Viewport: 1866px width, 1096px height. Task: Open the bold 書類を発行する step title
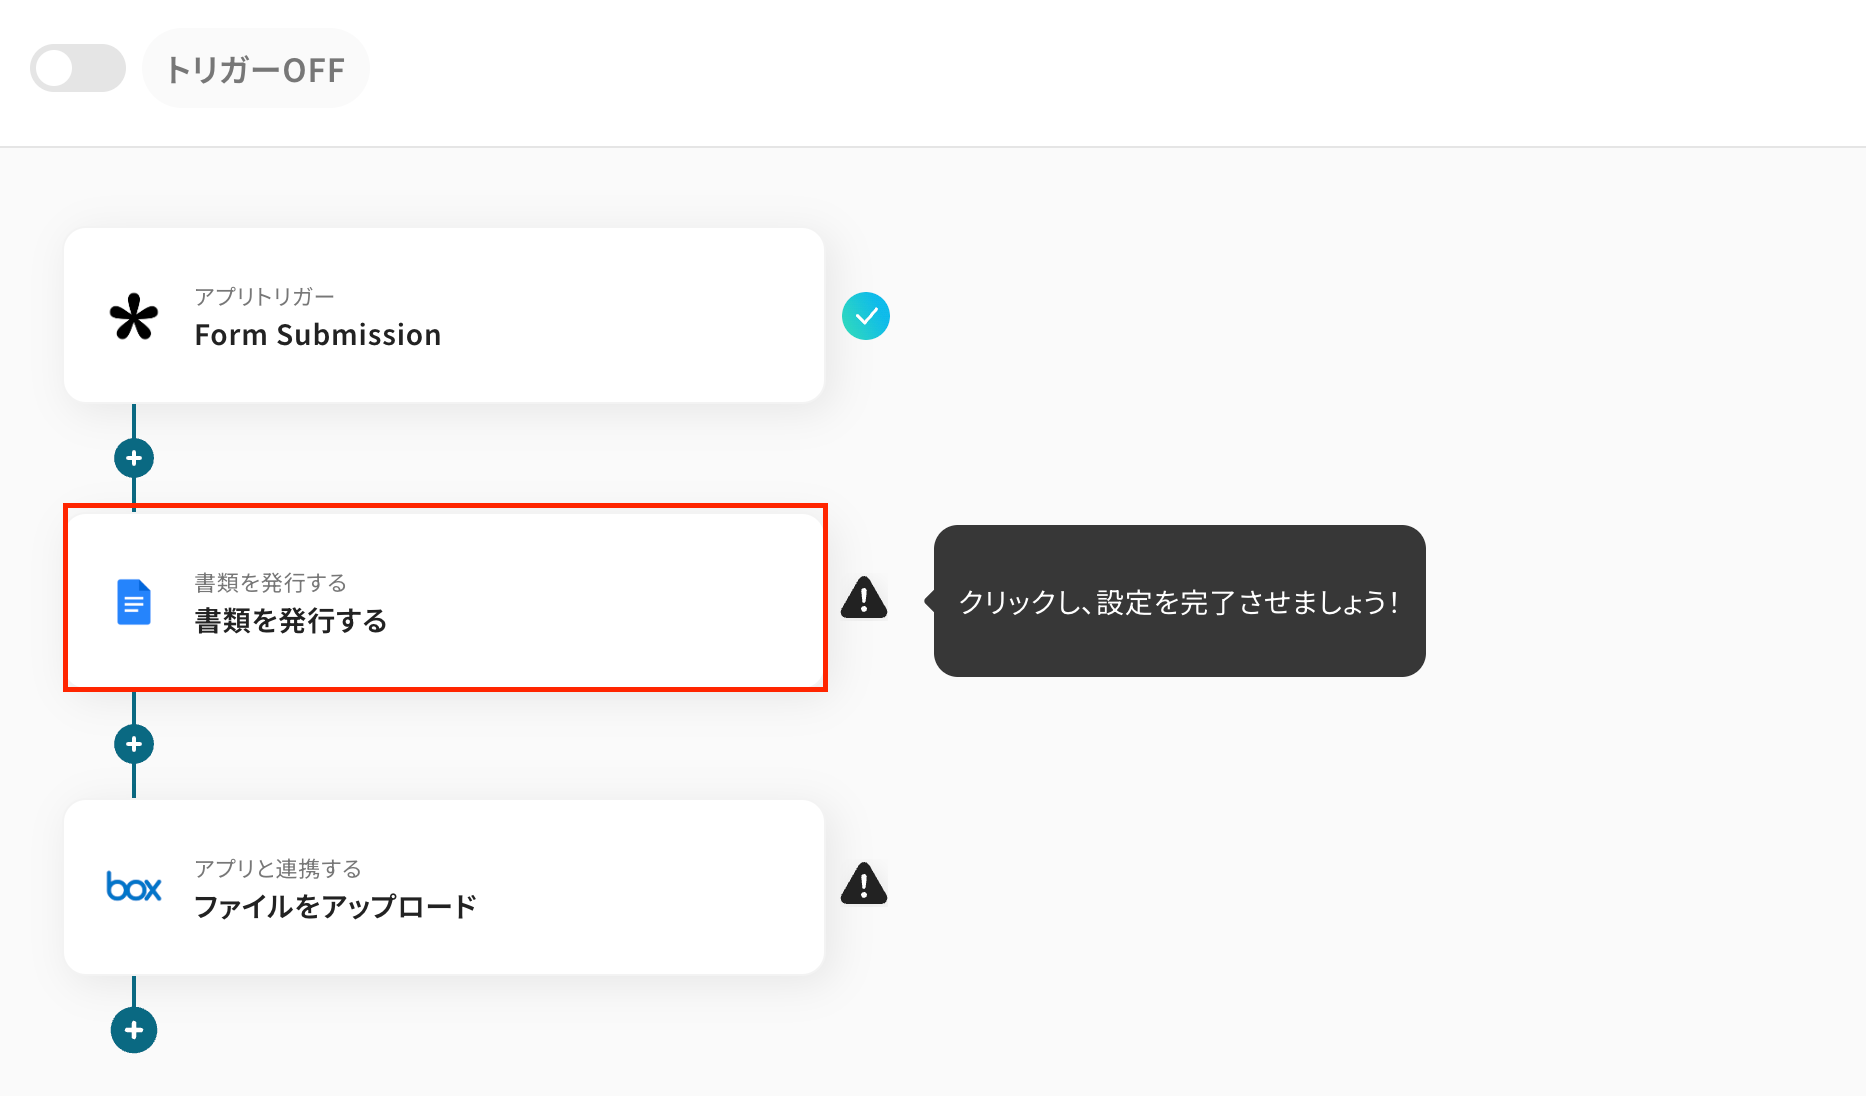tap(291, 621)
